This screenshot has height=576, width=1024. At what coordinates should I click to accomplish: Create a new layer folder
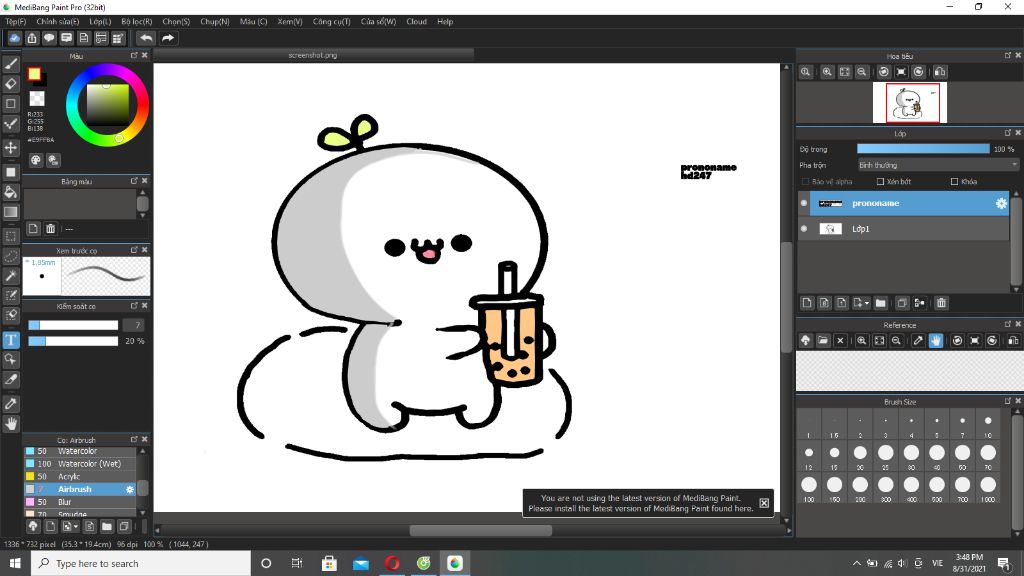(880, 303)
